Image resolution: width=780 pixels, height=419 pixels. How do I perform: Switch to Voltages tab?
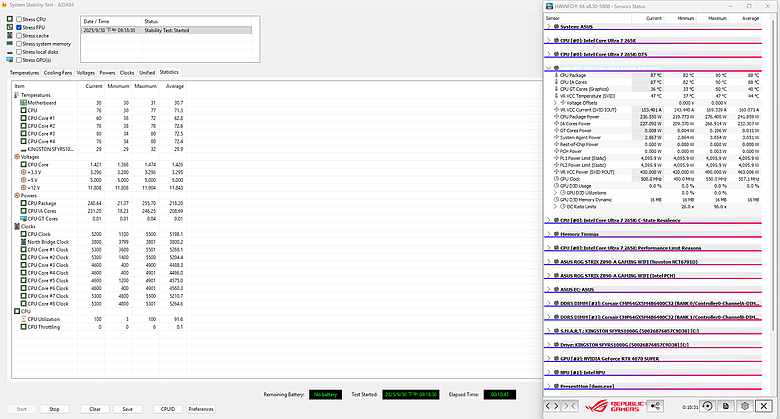pos(86,73)
